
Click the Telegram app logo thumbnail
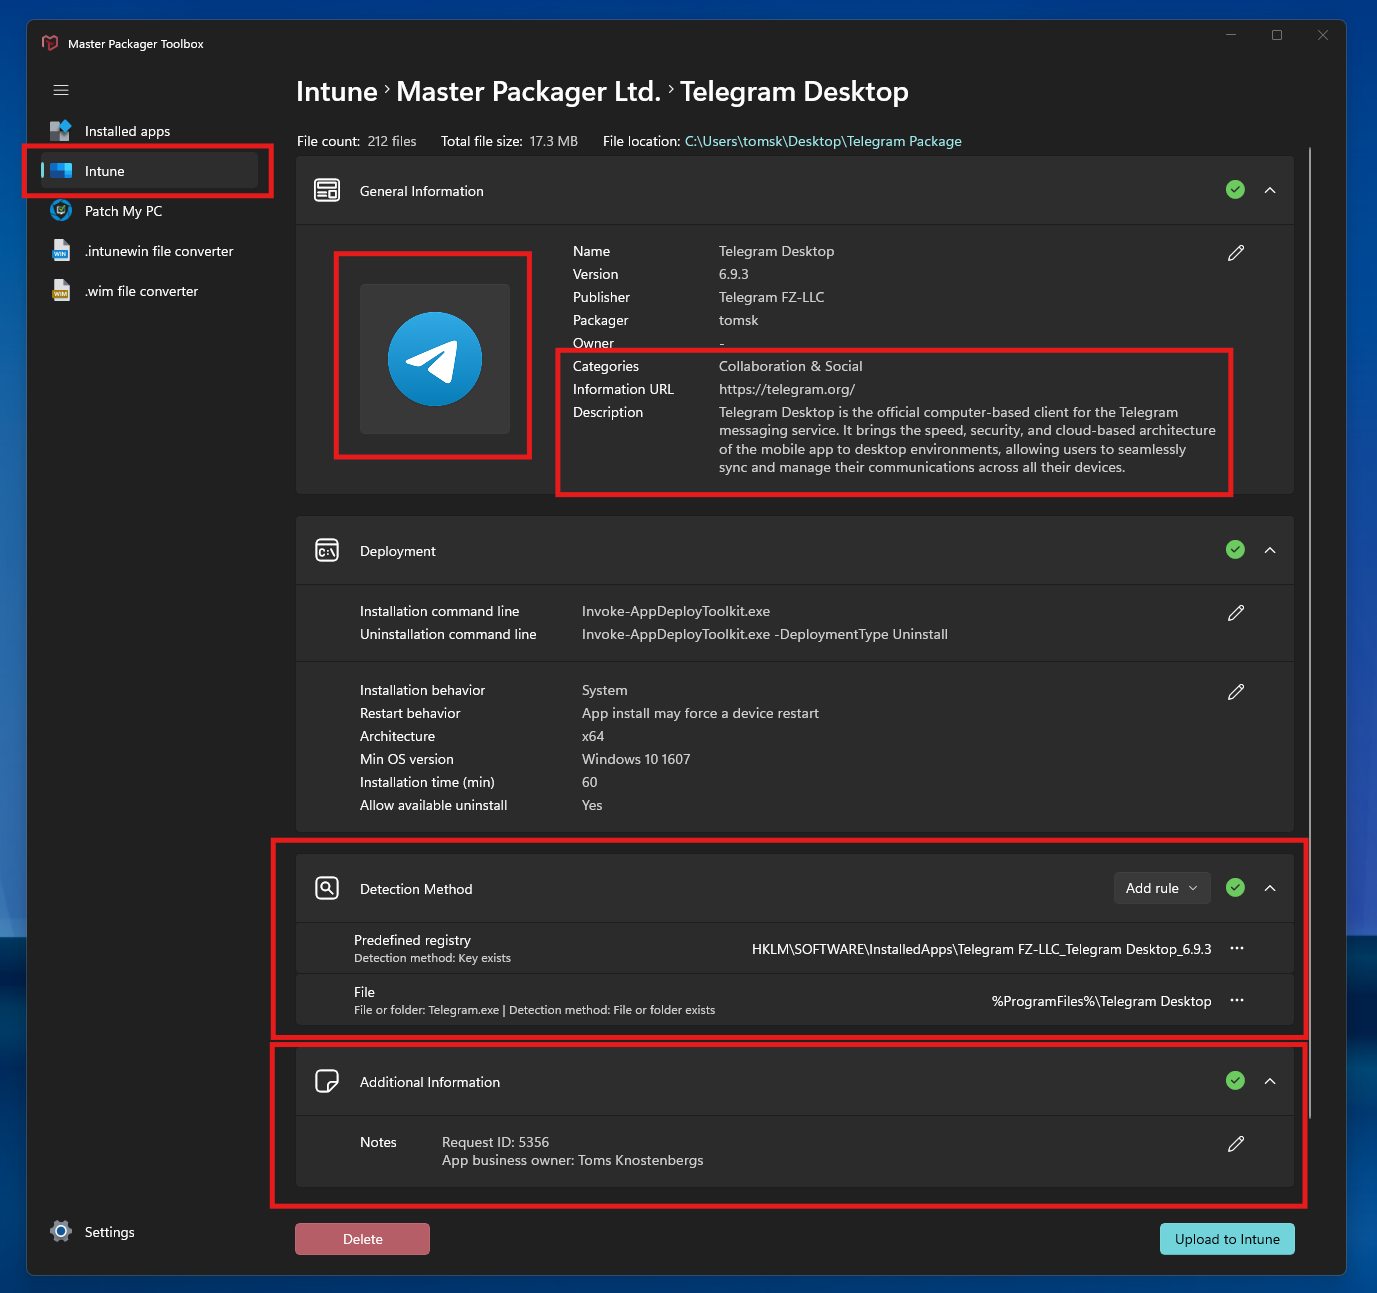435,359
